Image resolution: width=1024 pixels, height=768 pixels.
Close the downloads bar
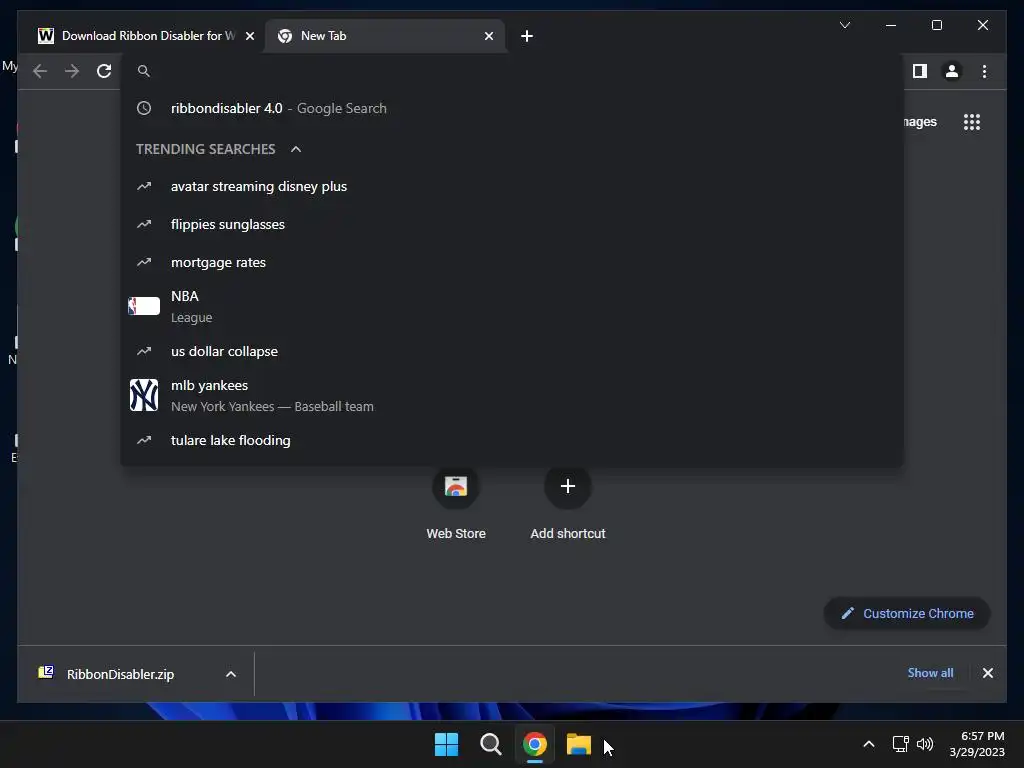pyautogui.click(x=987, y=673)
